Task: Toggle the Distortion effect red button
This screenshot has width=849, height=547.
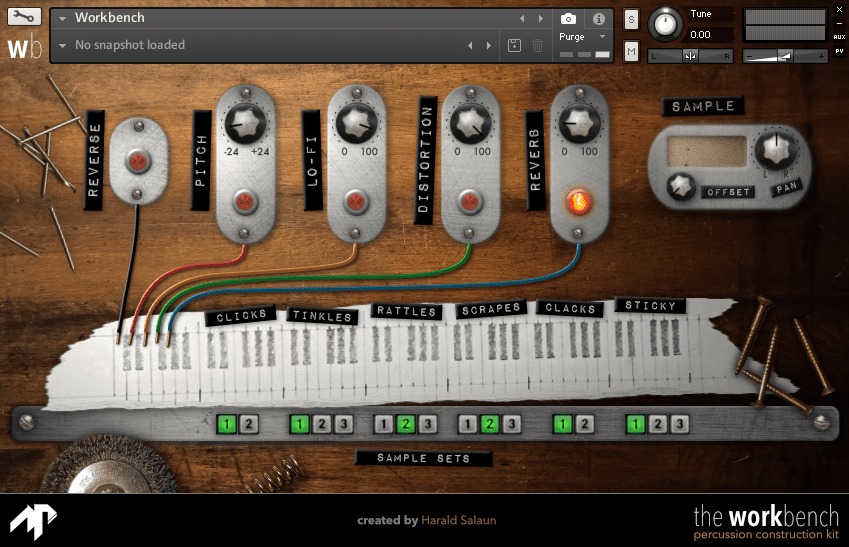Action: [x=469, y=201]
